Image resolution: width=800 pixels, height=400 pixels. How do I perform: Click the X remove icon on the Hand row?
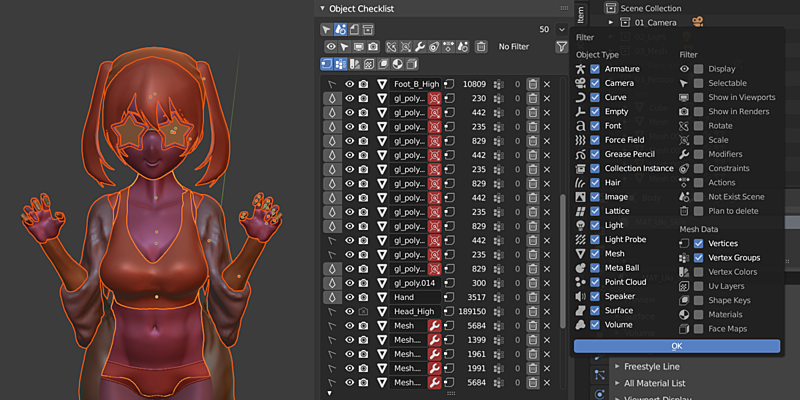pos(547,297)
